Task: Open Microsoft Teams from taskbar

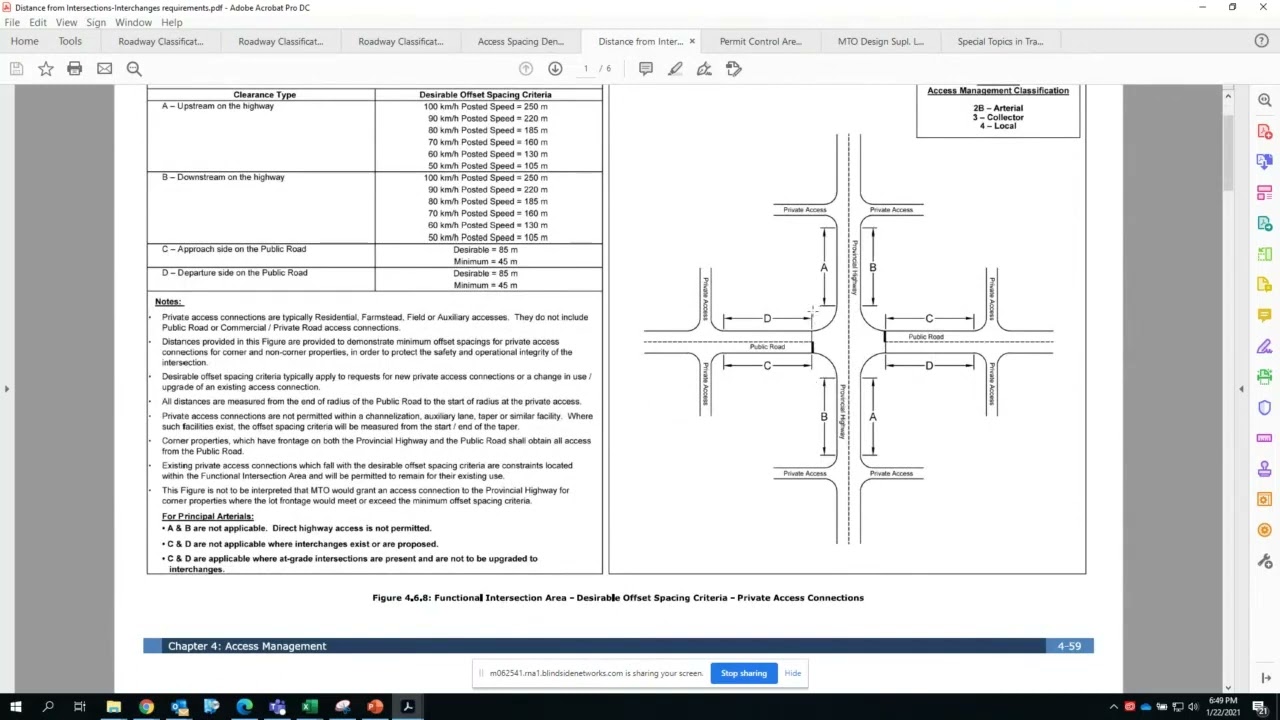Action: (x=277, y=707)
